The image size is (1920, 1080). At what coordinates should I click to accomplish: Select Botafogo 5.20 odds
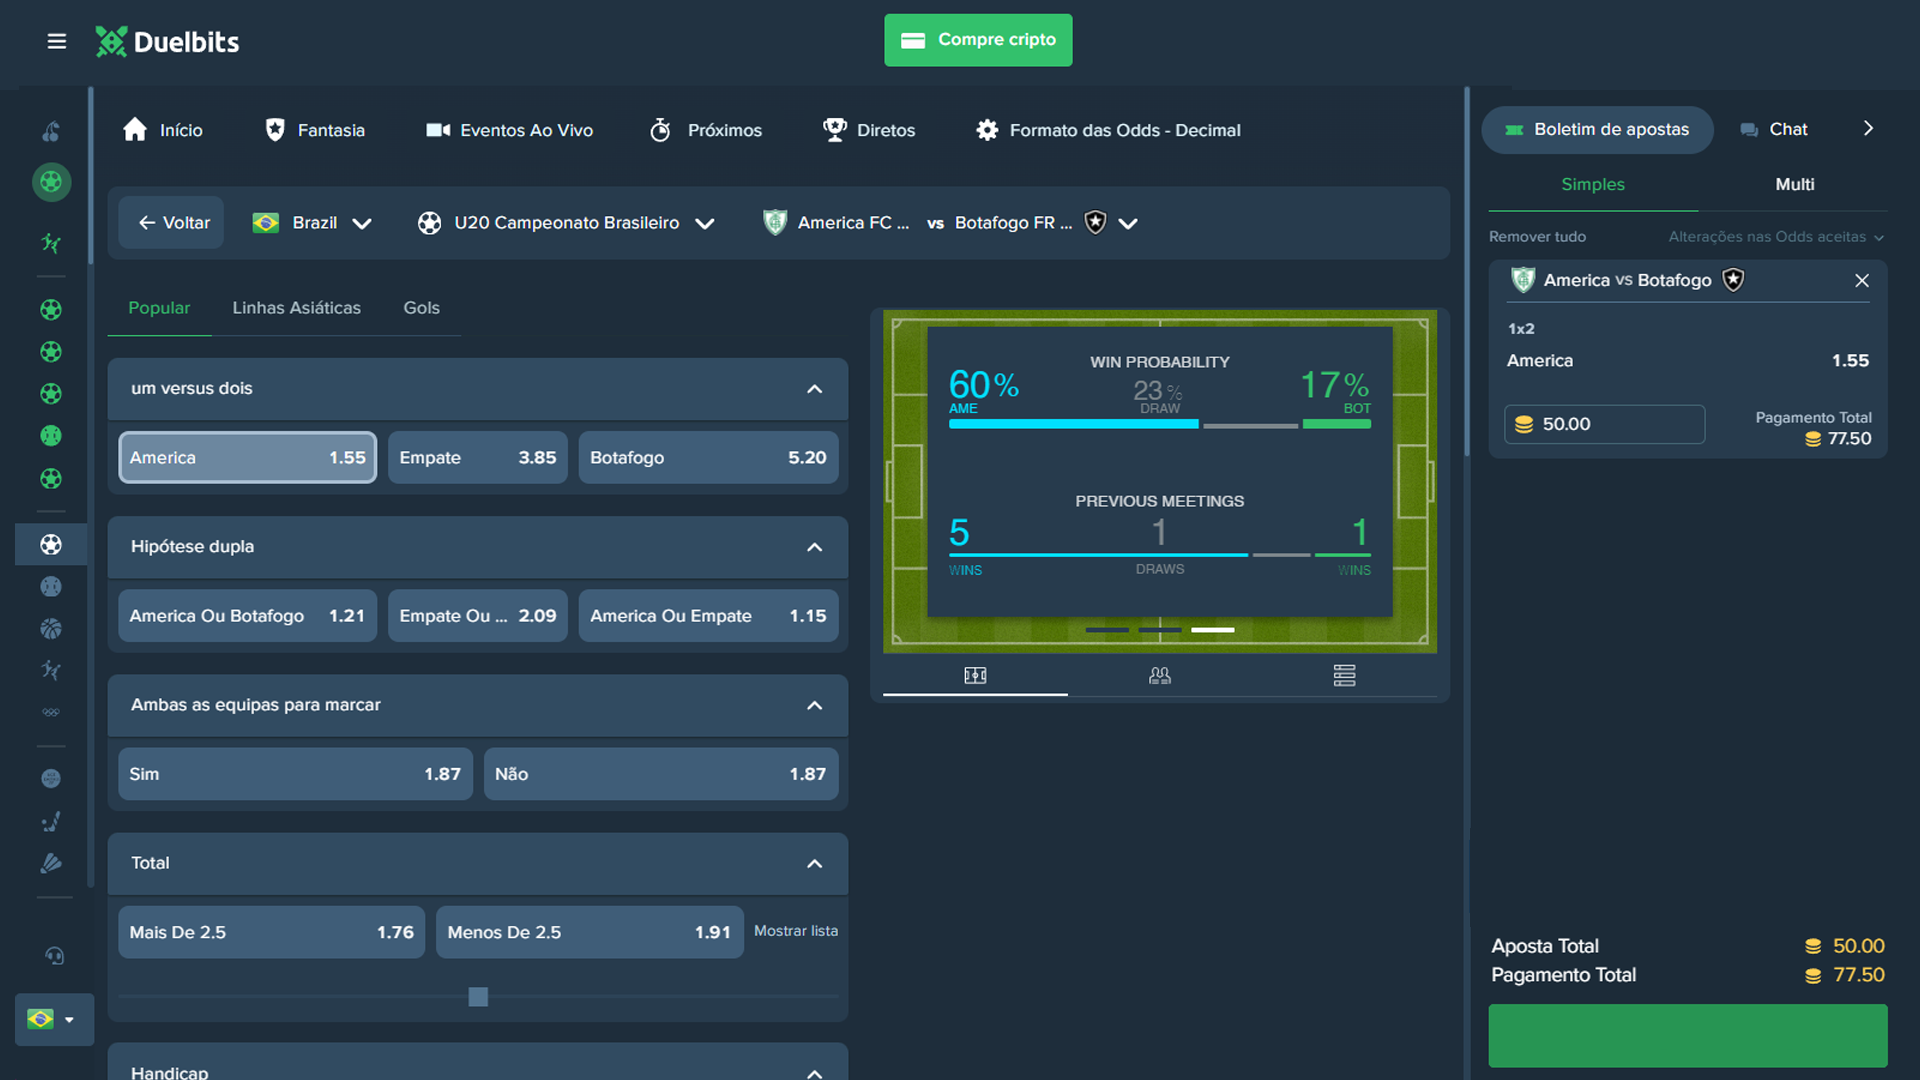pyautogui.click(x=708, y=458)
